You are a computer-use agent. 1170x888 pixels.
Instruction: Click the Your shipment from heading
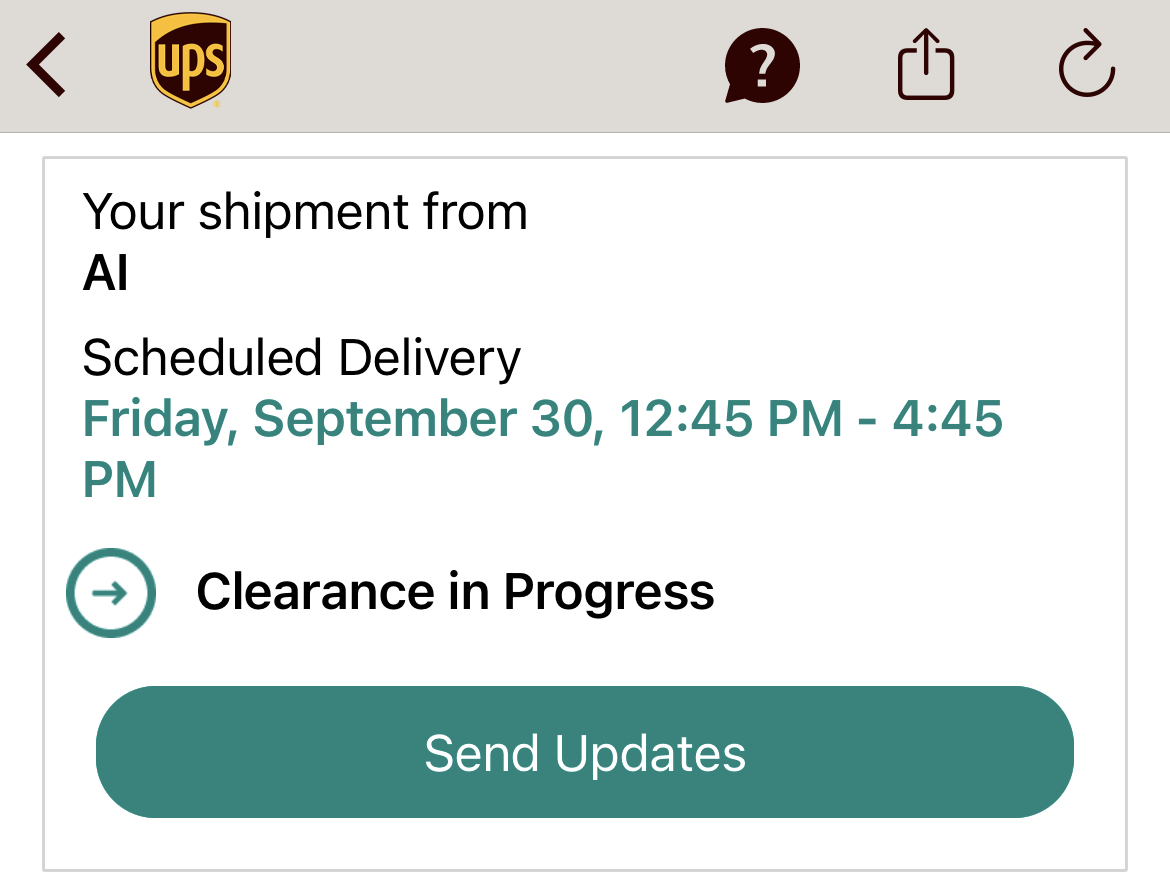(305, 212)
